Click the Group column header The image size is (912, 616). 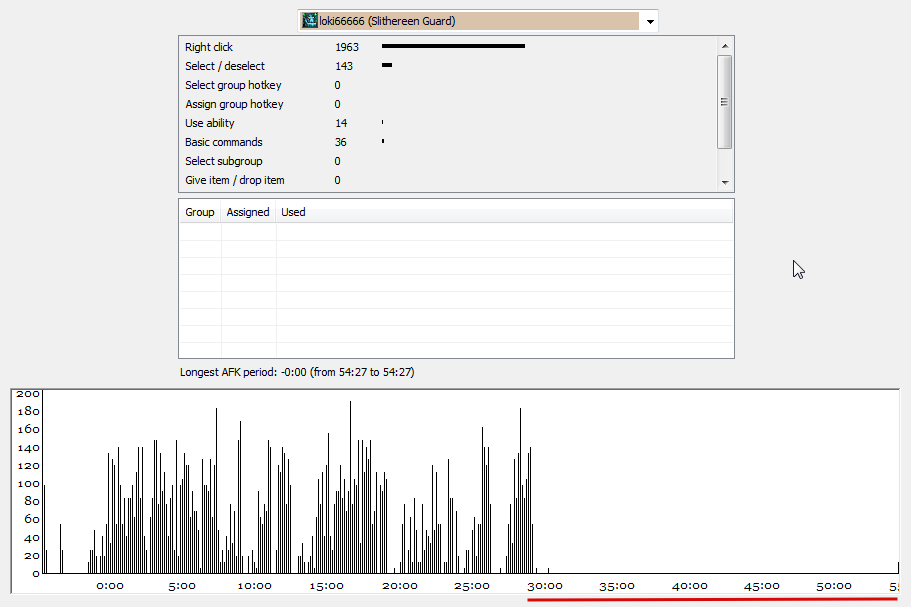[x=200, y=212]
